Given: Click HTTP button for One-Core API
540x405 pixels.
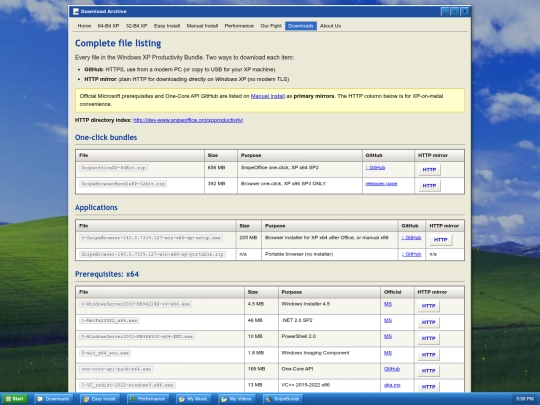Looking at the screenshot, I should tap(428, 371).
